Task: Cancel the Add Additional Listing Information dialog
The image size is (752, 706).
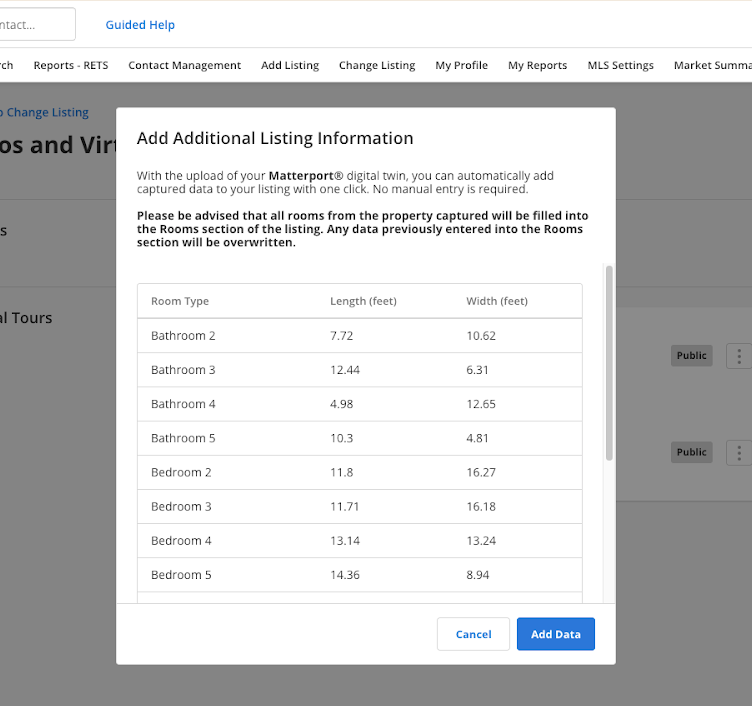Action: pos(473,634)
